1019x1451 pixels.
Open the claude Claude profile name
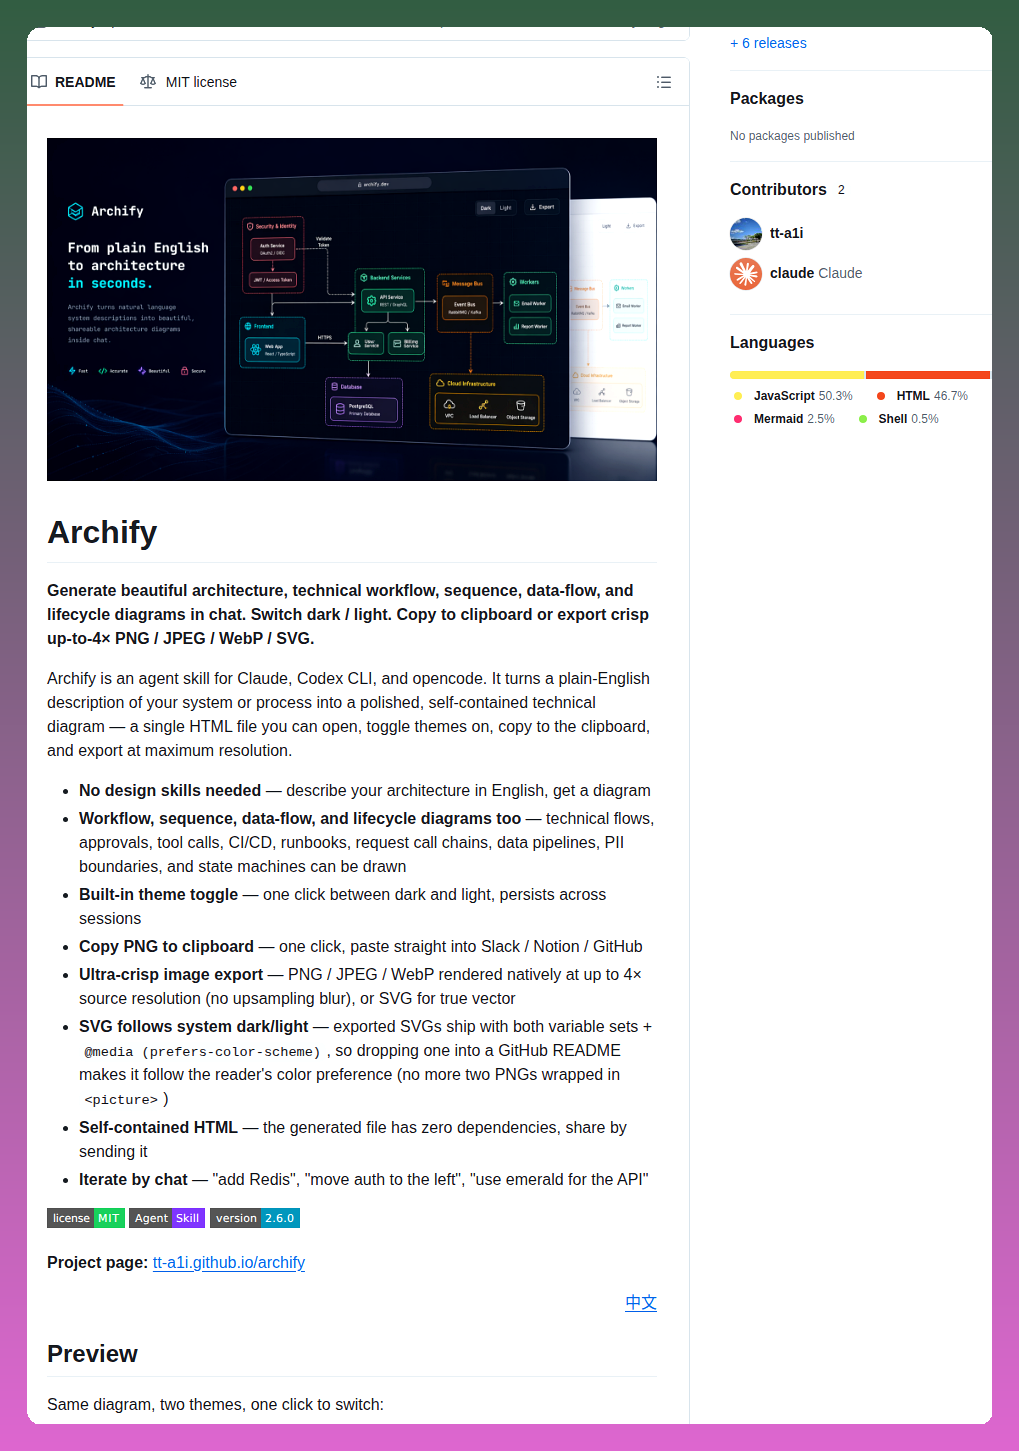click(x=816, y=273)
